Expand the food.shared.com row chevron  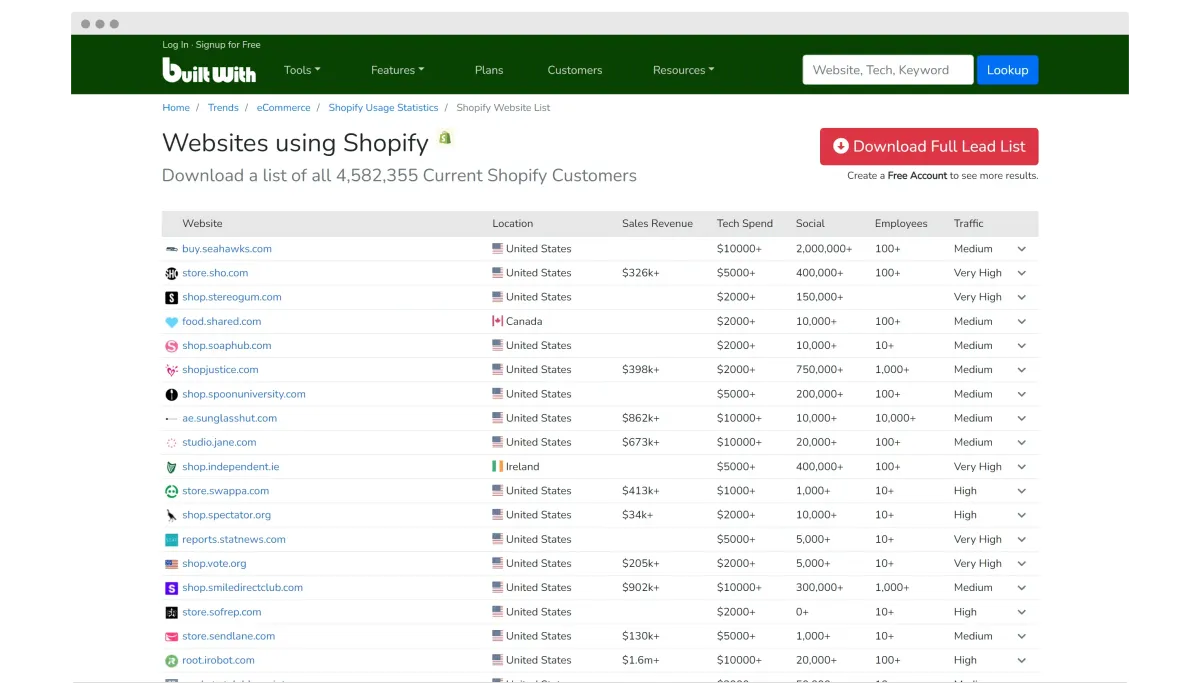click(x=1022, y=322)
